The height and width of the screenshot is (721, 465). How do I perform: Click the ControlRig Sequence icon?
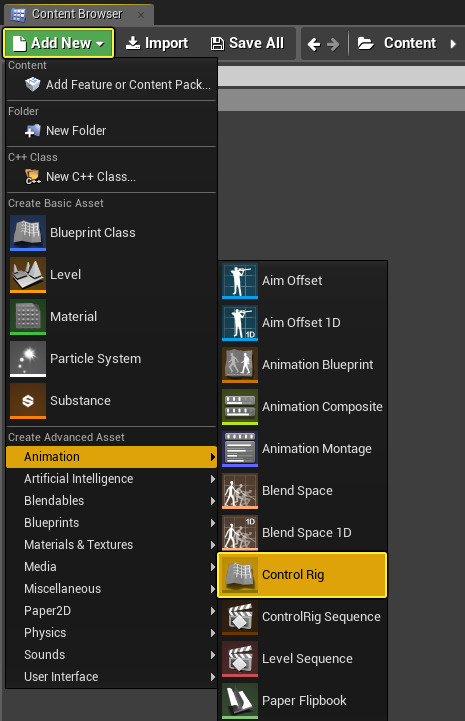[240, 617]
